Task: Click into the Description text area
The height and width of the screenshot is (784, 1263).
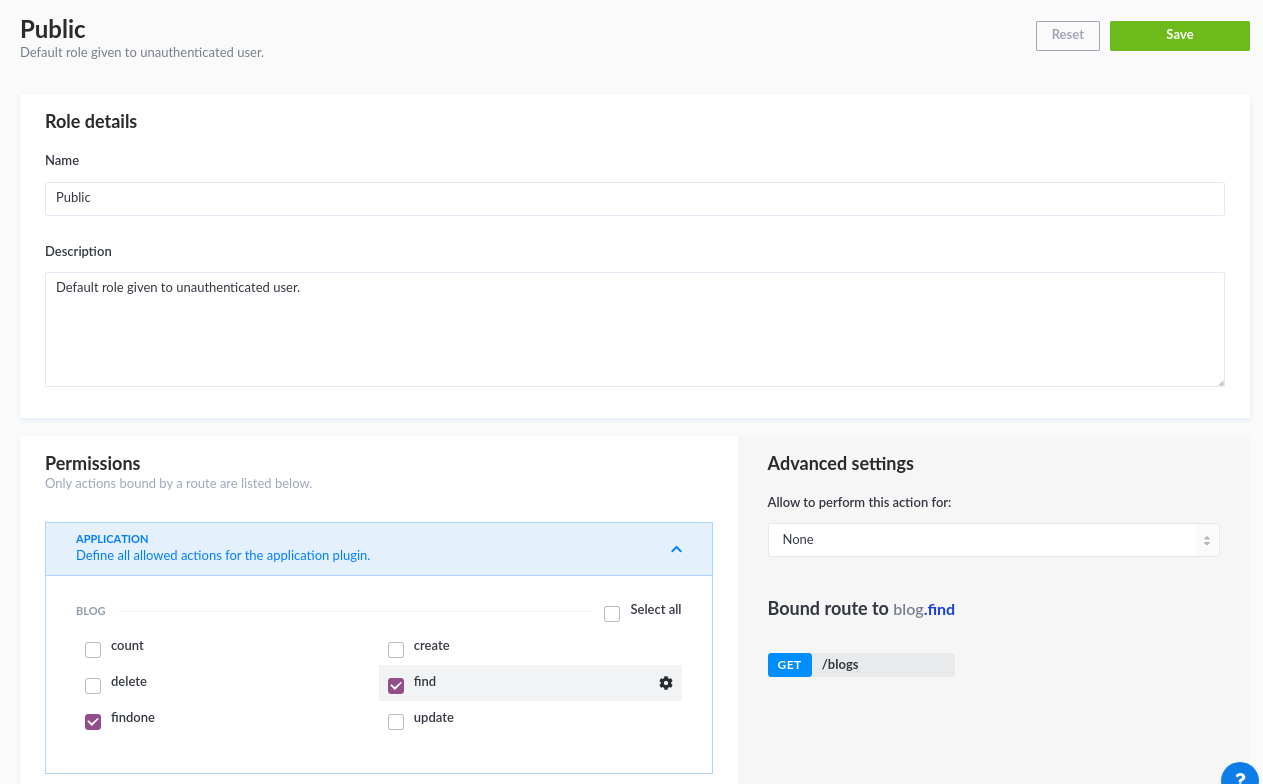Action: click(634, 329)
